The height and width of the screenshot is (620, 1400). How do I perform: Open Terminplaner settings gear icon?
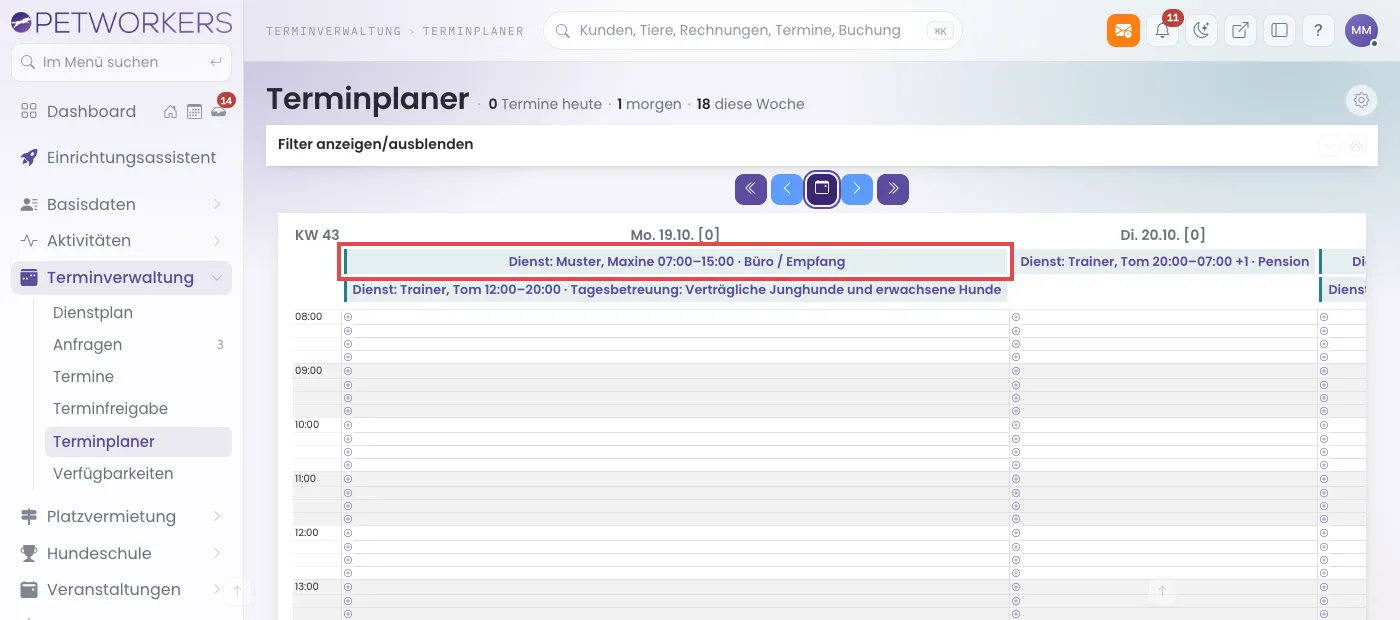pyautogui.click(x=1361, y=100)
